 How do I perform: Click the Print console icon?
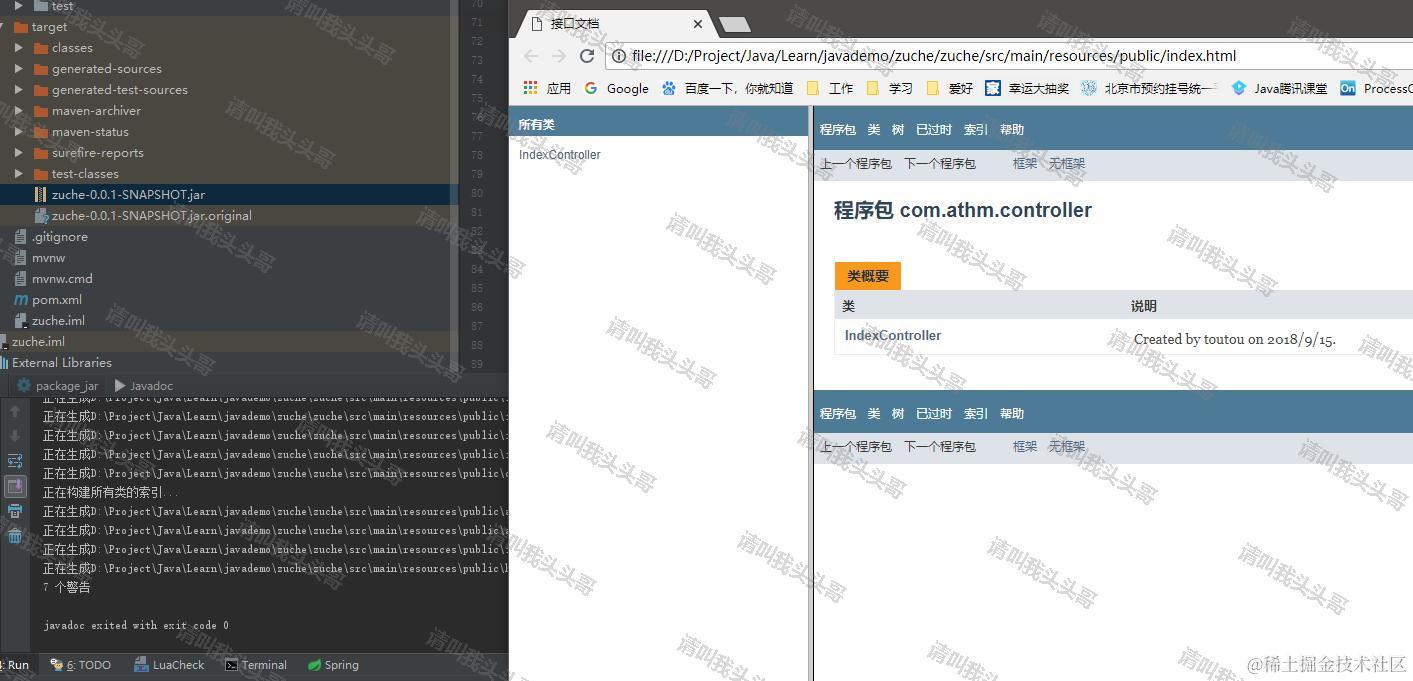point(14,511)
